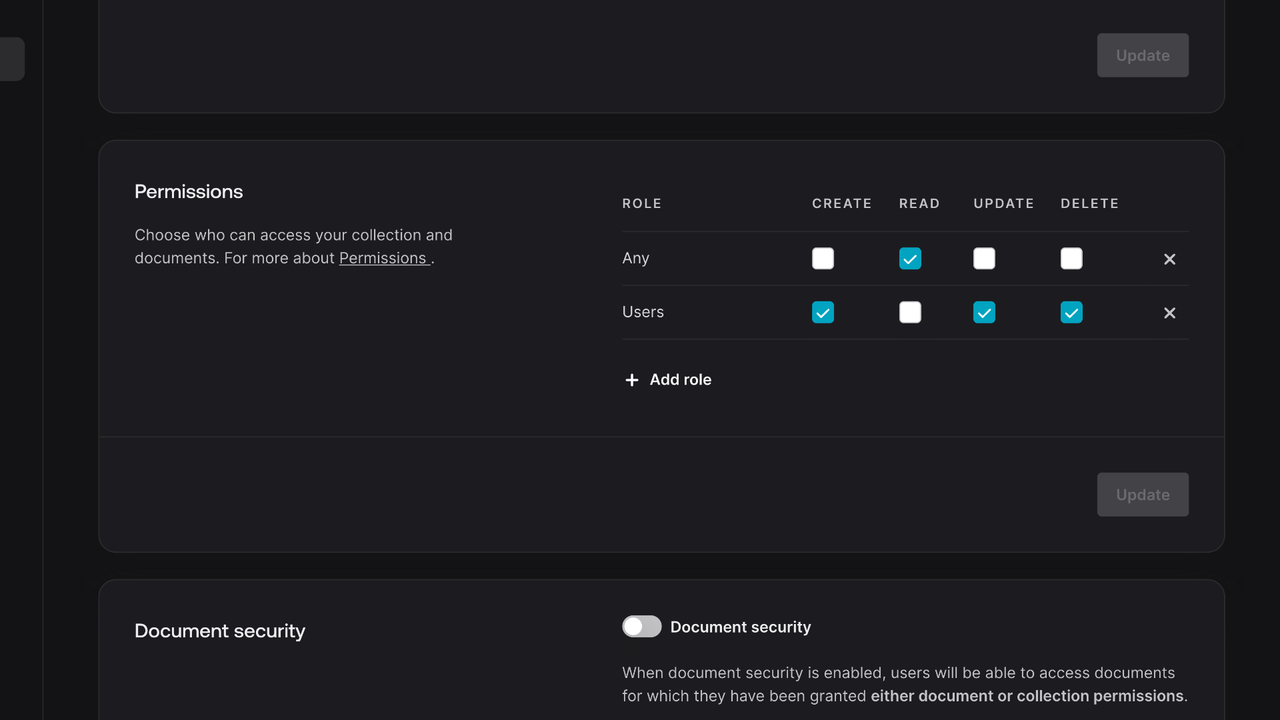Enable Create permission for Any role
1280x720 pixels.
[823, 259]
